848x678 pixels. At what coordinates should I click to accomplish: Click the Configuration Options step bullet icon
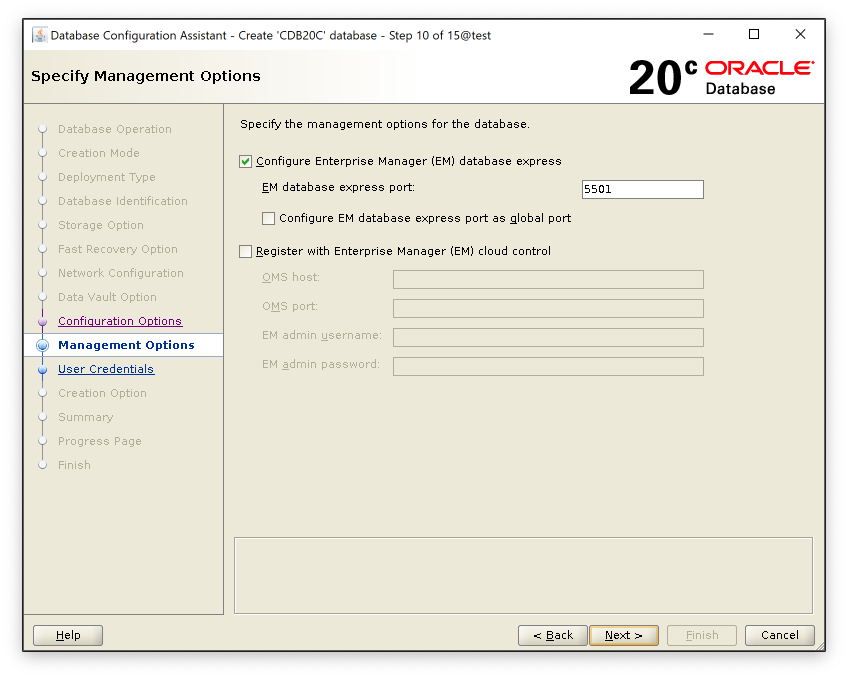[x=42, y=321]
